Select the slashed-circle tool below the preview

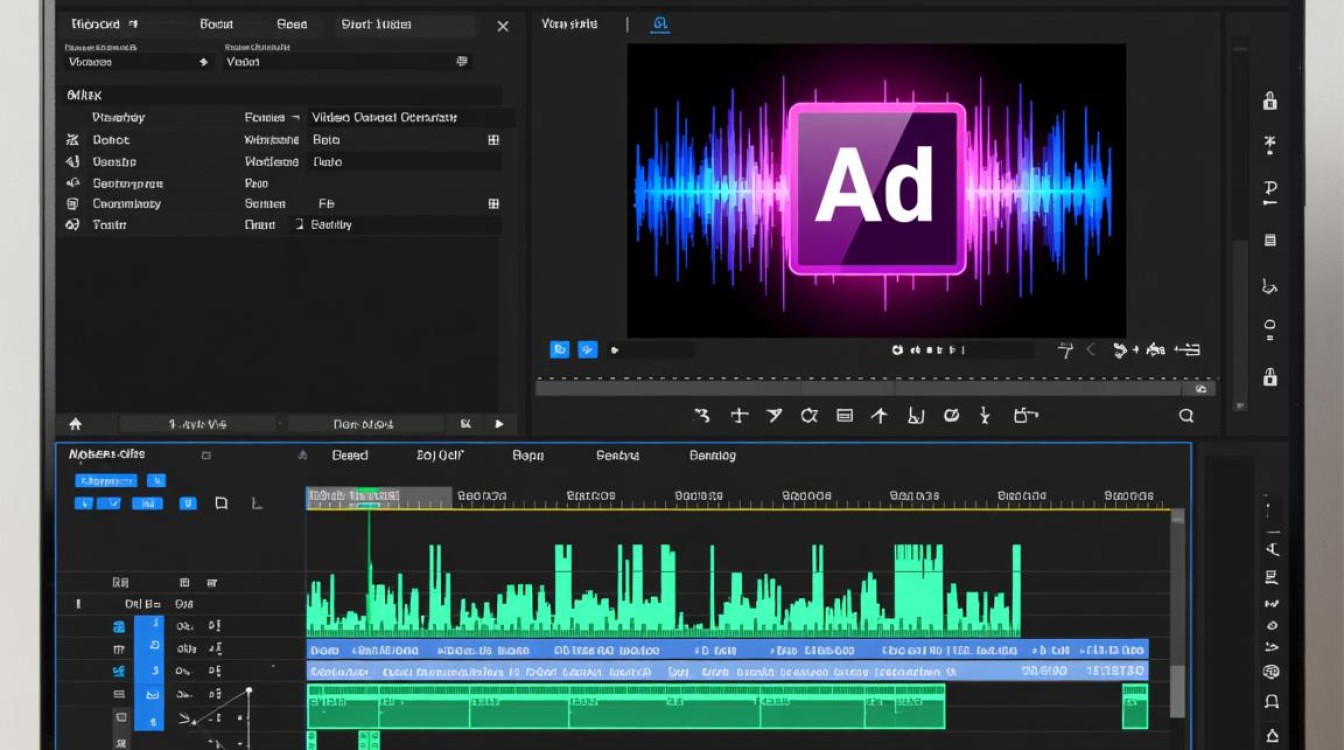[x=952, y=415]
